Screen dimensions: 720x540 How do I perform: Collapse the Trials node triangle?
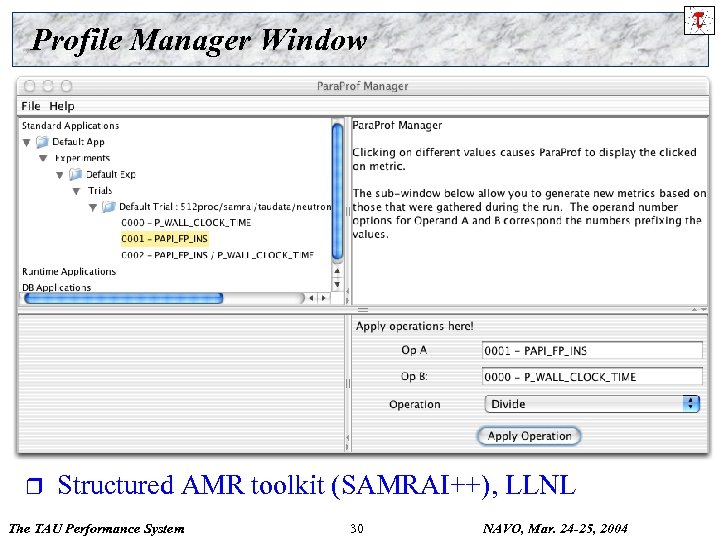76,191
